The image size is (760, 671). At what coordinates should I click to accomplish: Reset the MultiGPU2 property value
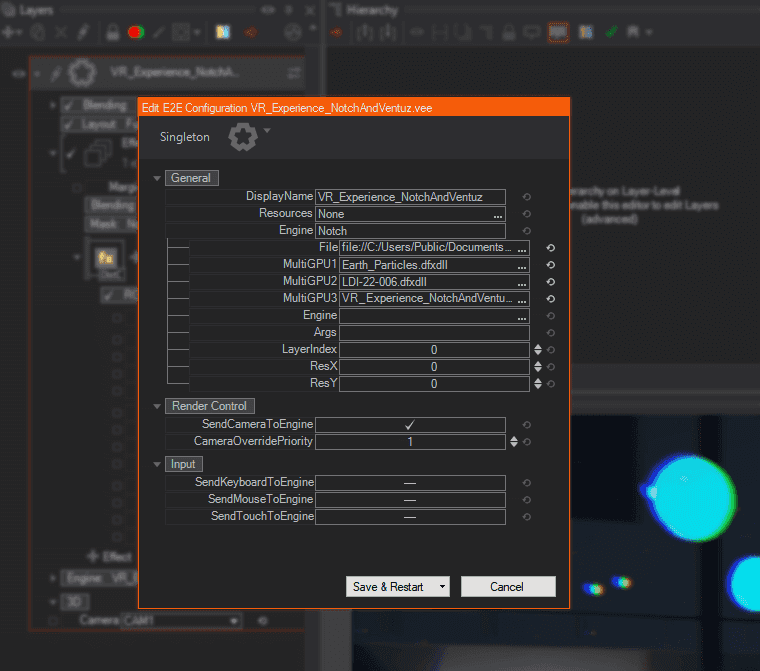tap(550, 282)
